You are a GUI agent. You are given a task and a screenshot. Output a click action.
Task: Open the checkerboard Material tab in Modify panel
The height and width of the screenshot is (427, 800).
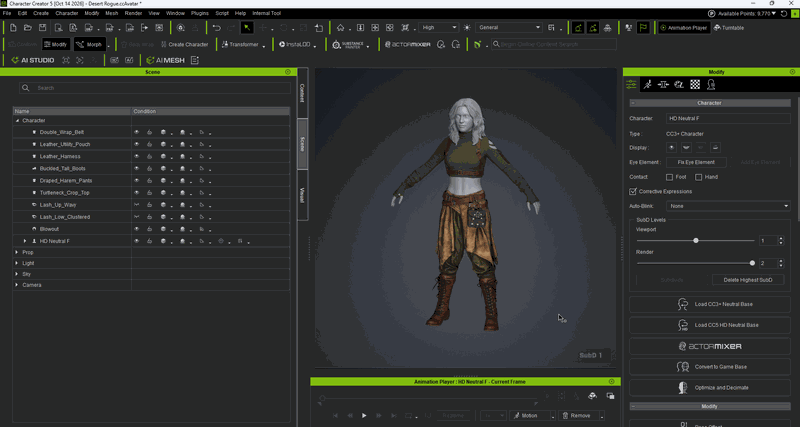pyautogui.click(x=695, y=85)
